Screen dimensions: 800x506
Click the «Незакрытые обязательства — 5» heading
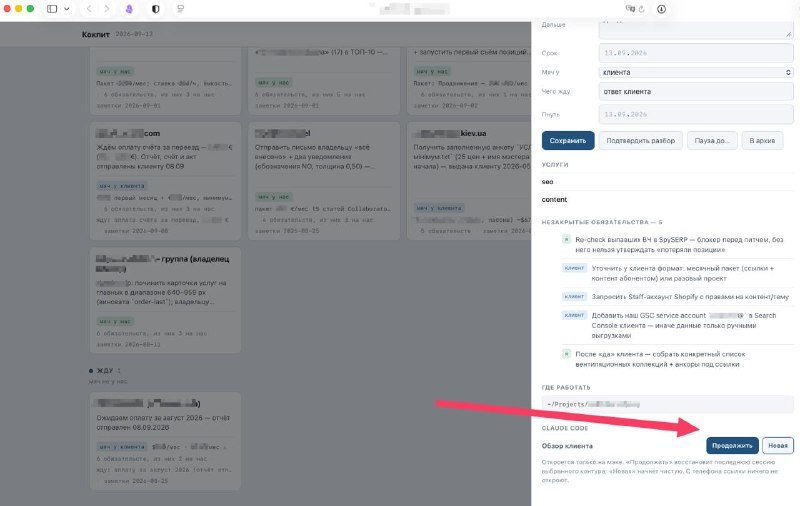coord(602,222)
